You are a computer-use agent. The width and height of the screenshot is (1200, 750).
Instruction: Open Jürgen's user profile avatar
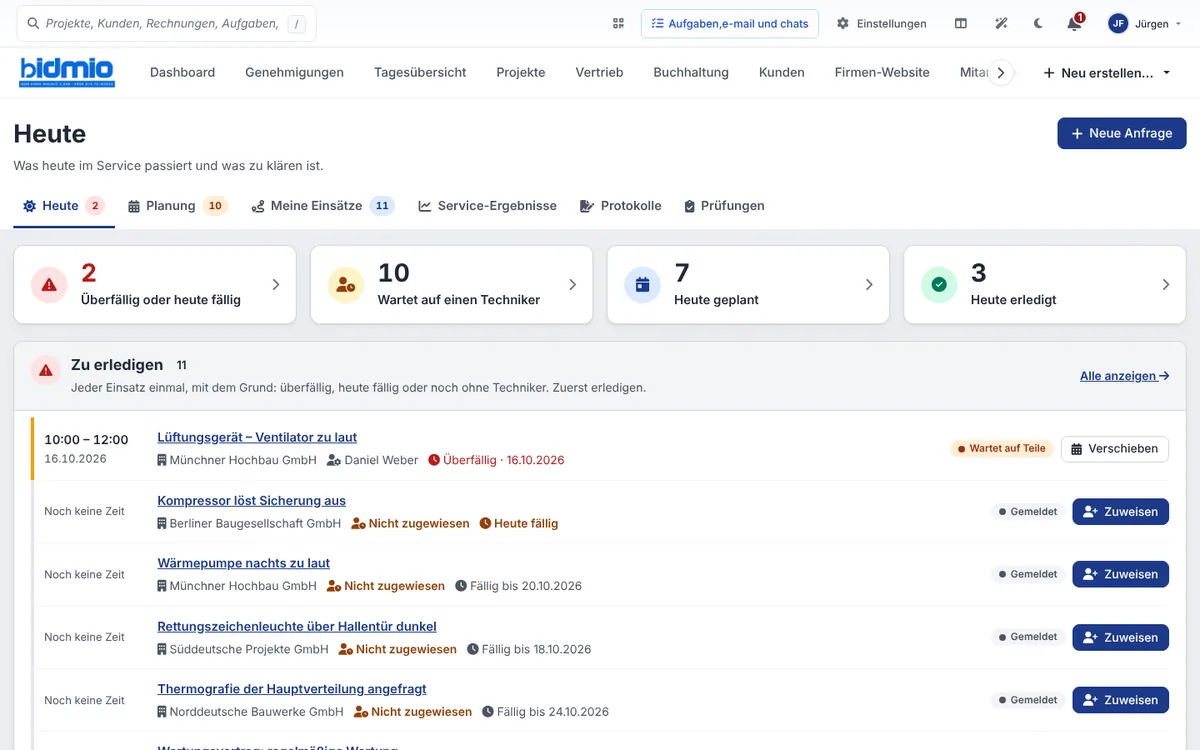(x=1118, y=23)
